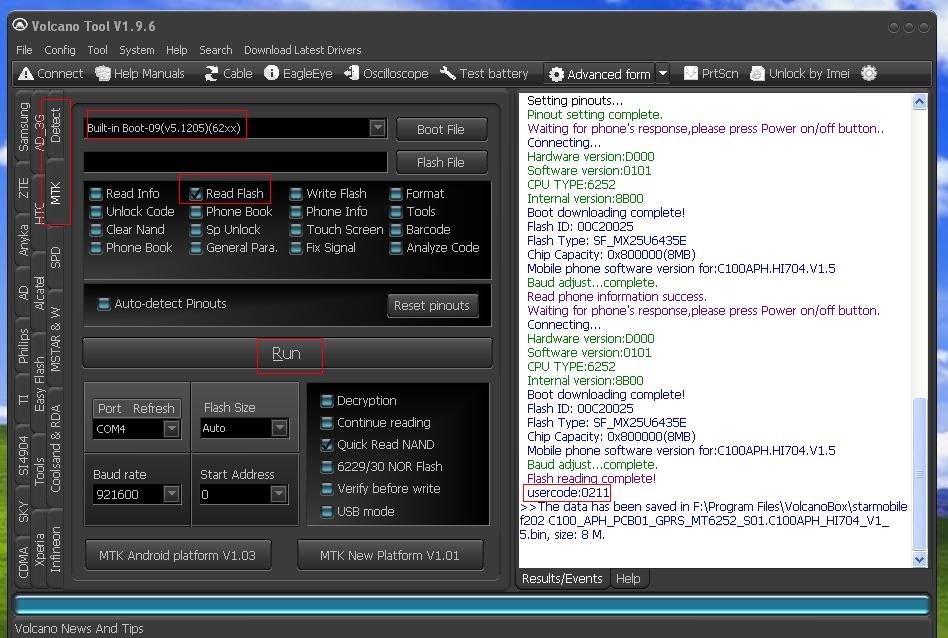This screenshot has height=638, width=948.
Task: Check the Clear Nand option
Action: point(96,230)
